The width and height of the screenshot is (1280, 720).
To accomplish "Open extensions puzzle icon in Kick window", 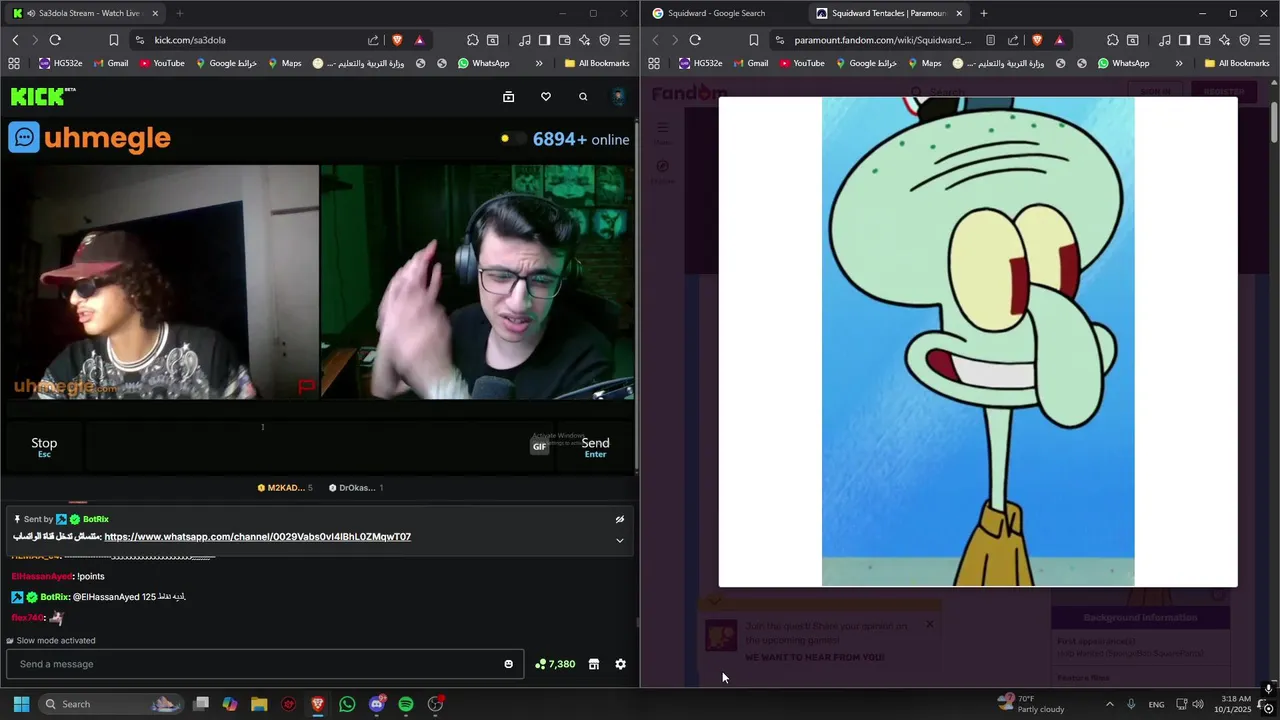I will (x=473, y=40).
